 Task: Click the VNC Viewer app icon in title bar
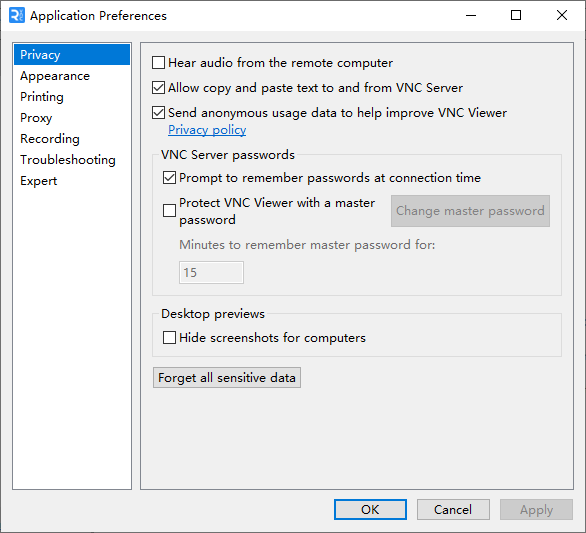pos(16,15)
